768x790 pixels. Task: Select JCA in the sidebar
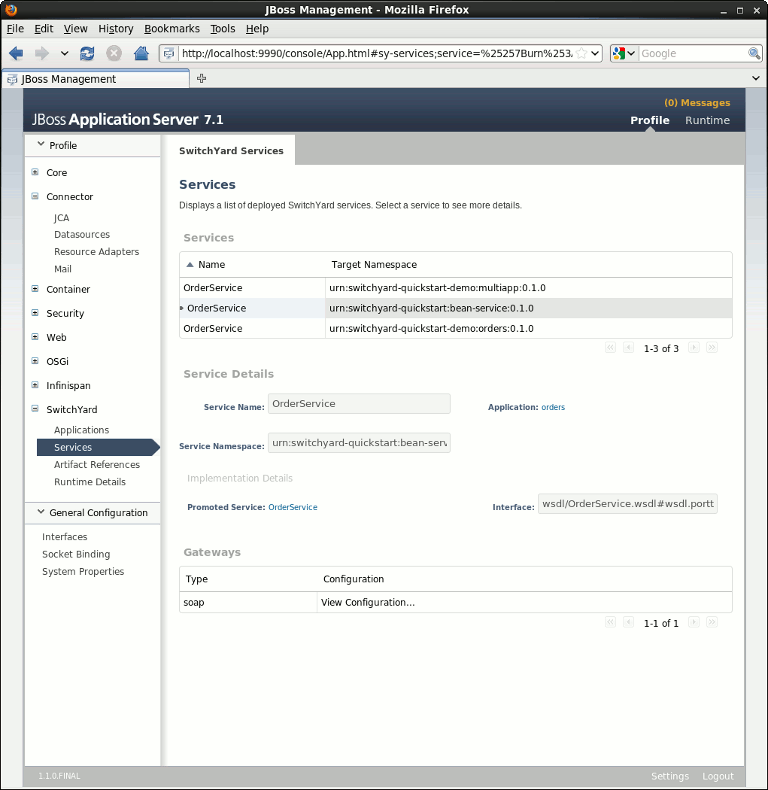tap(61, 218)
